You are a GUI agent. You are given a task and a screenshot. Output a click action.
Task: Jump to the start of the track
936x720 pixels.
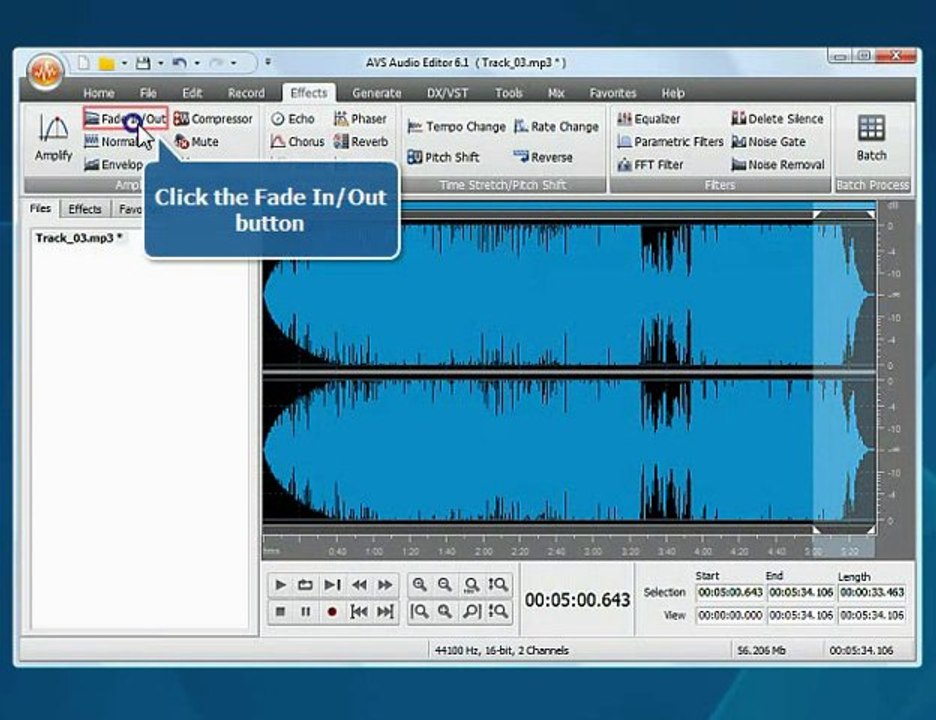[359, 611]
